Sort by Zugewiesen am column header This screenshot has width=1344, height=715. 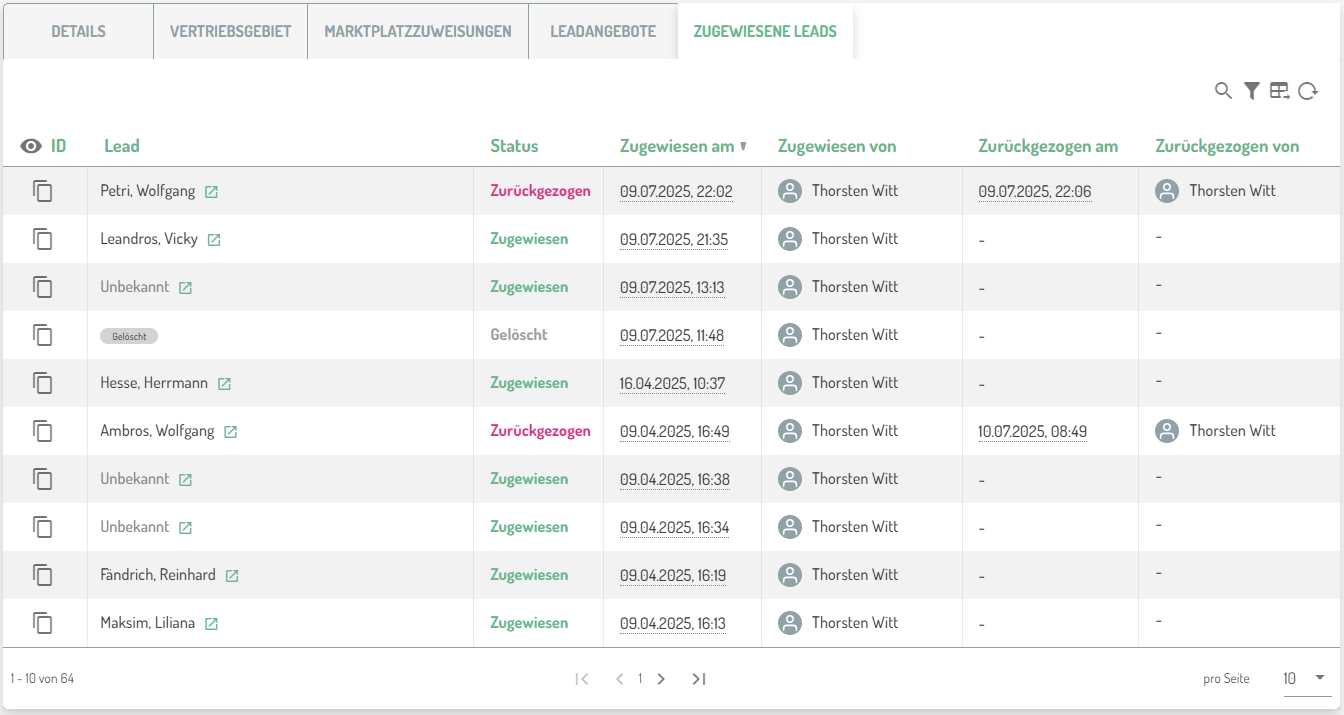(x=677, y=146)
